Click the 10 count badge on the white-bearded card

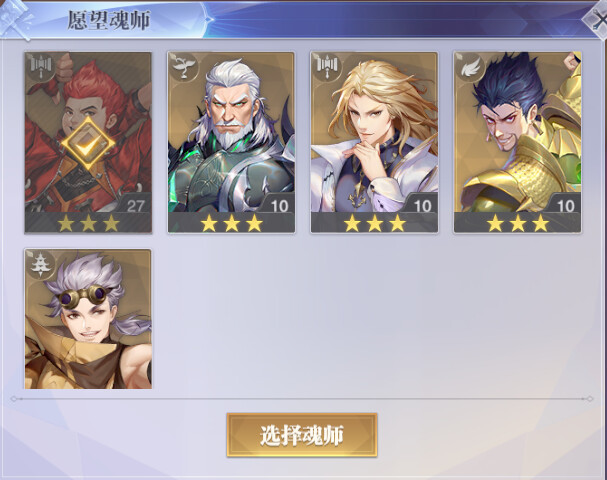click(x=279, y=206)
